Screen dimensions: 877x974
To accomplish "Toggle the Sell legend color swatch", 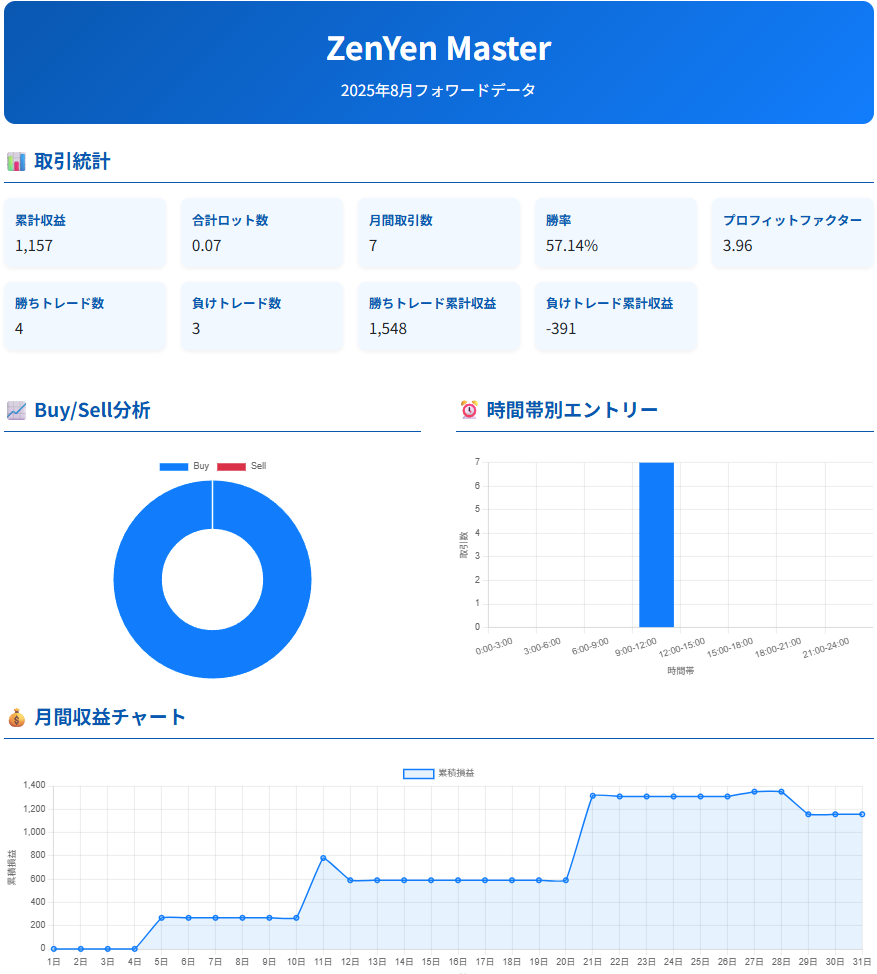I will [231, 467].
